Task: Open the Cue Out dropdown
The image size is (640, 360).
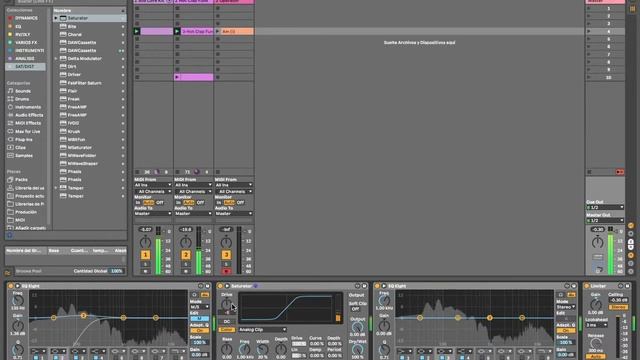Action: click(605, 207)
